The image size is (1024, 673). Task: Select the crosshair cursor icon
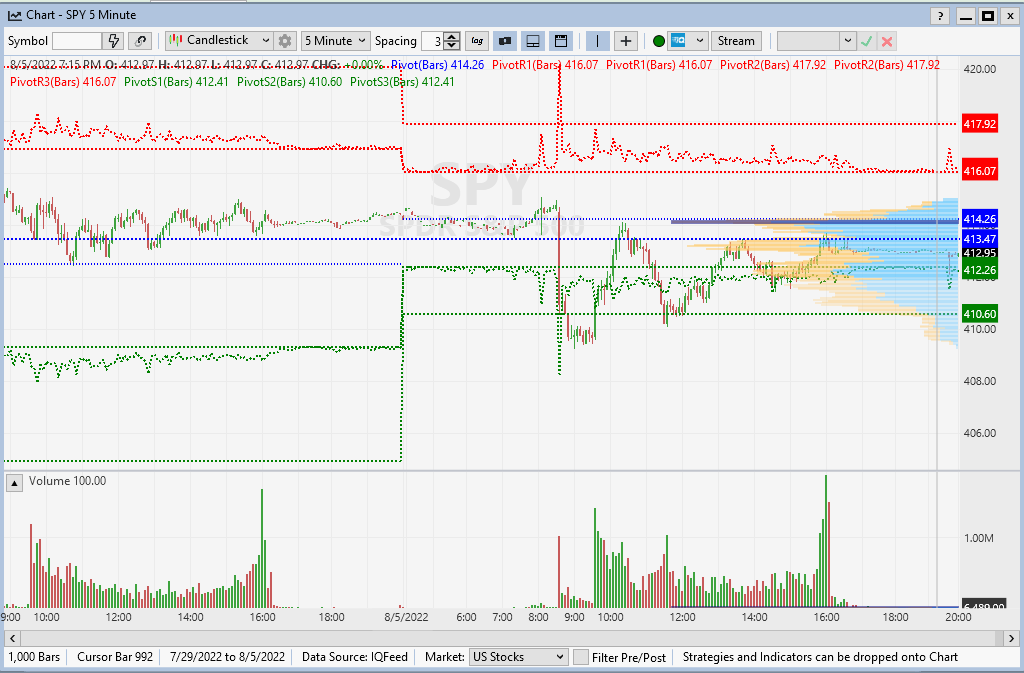point(626,40)
